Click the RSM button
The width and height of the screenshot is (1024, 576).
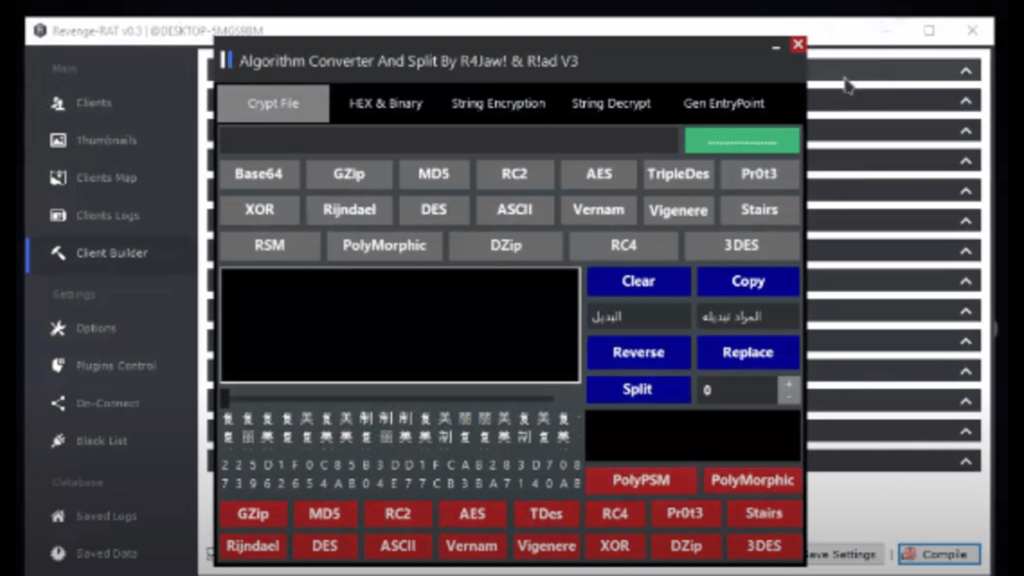[x=270, y=246]
